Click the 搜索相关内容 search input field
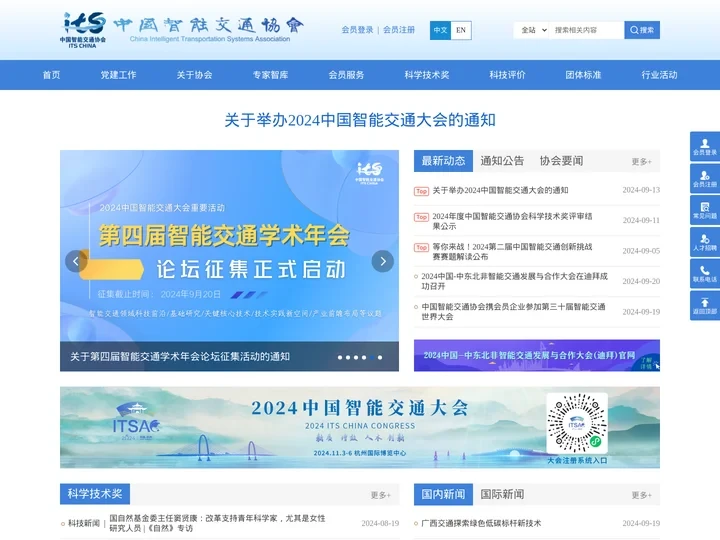Screen dimensions: 720x540 pyautogui.click(x=586, y=30)
